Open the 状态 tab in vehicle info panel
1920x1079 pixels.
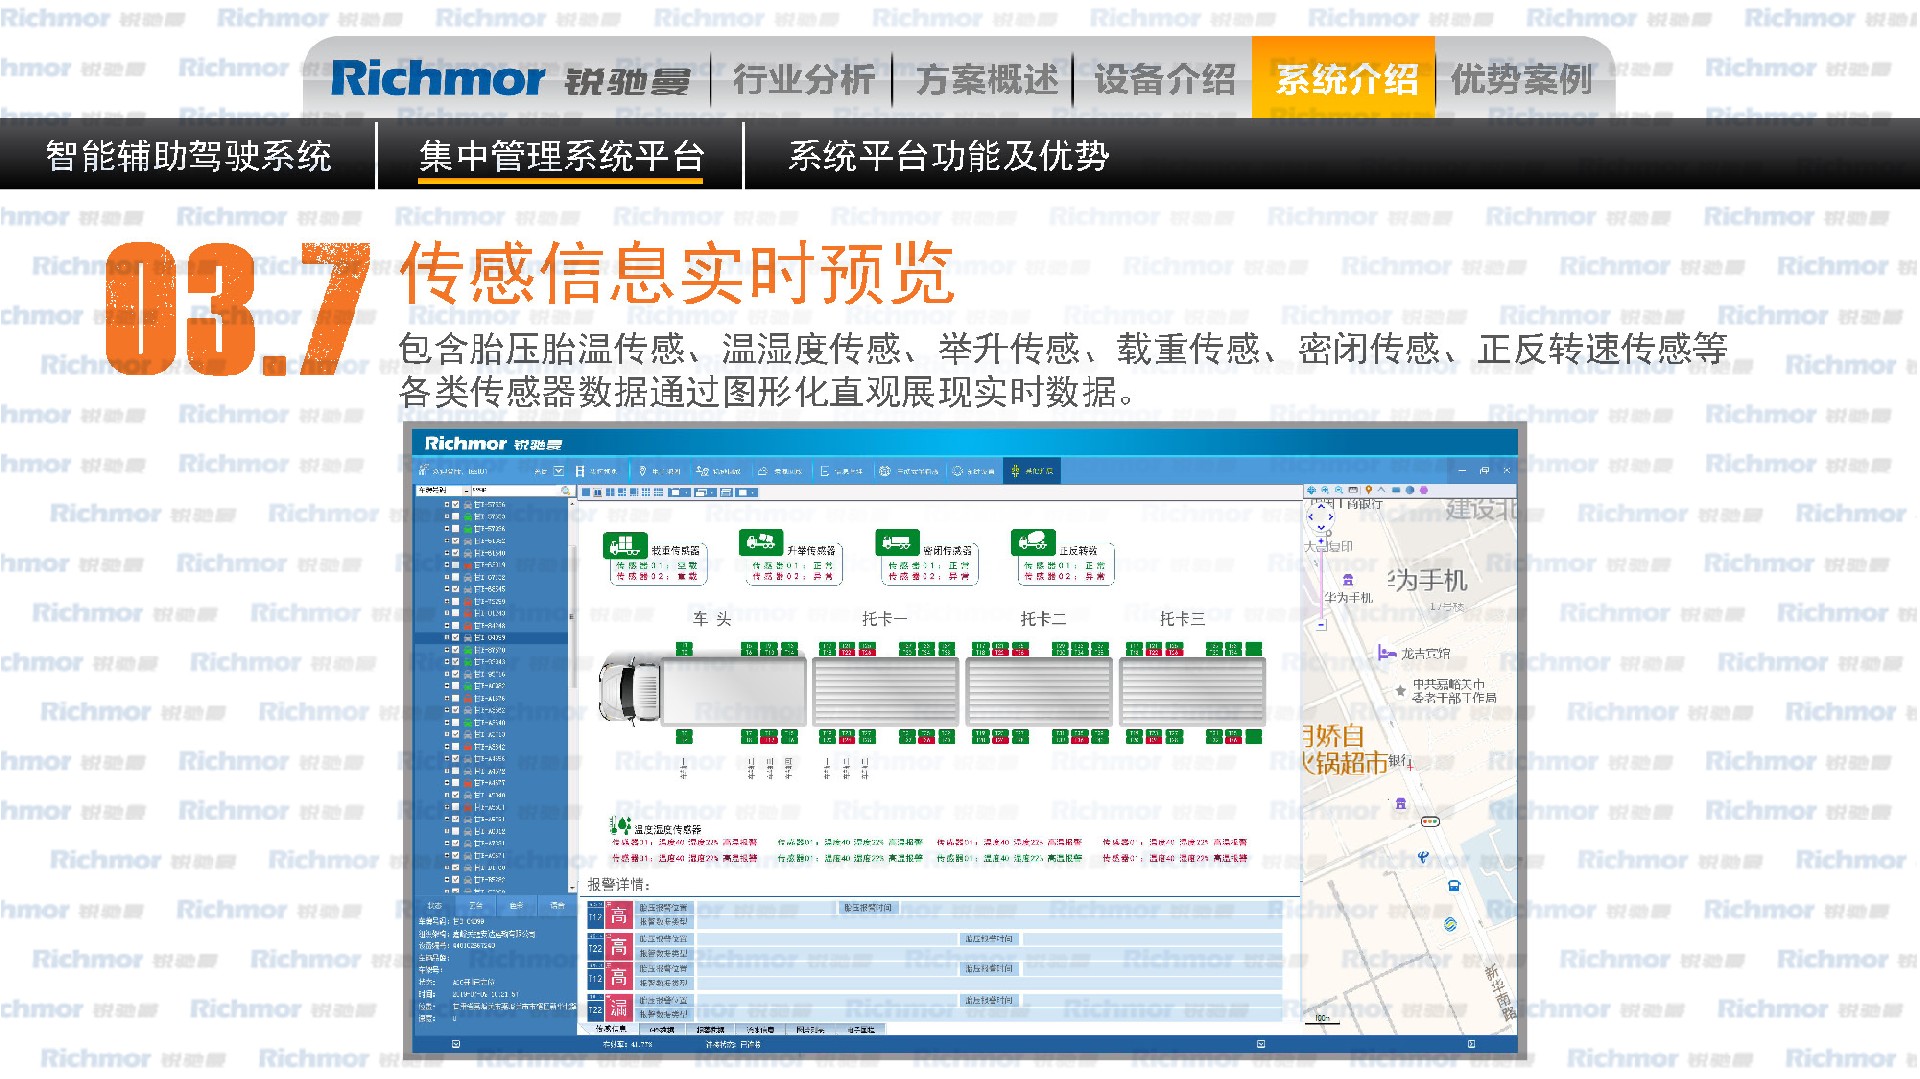click(434, 906)
